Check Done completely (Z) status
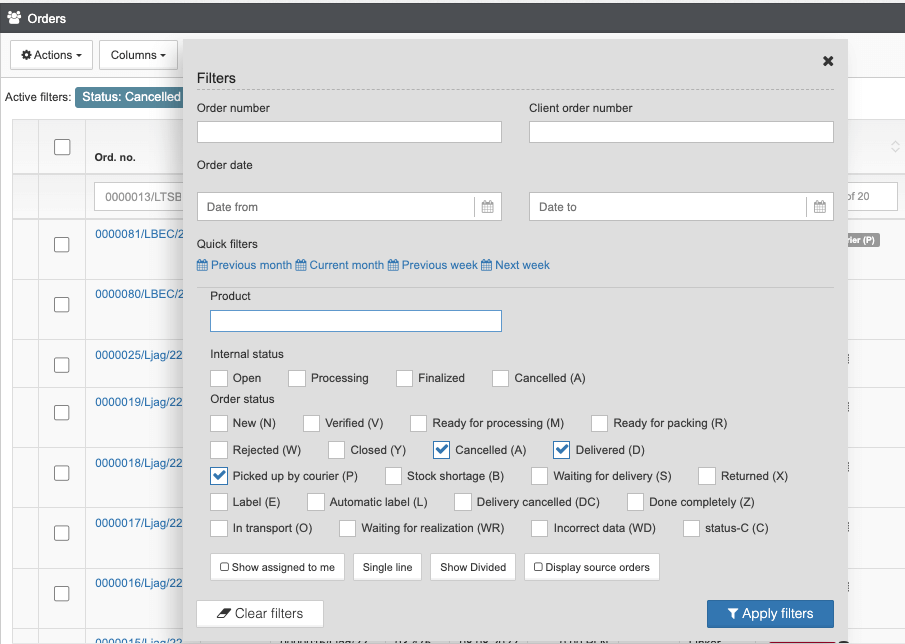Image resolution: width=905 pixels, height=644 pixels. tap(635, 502)
